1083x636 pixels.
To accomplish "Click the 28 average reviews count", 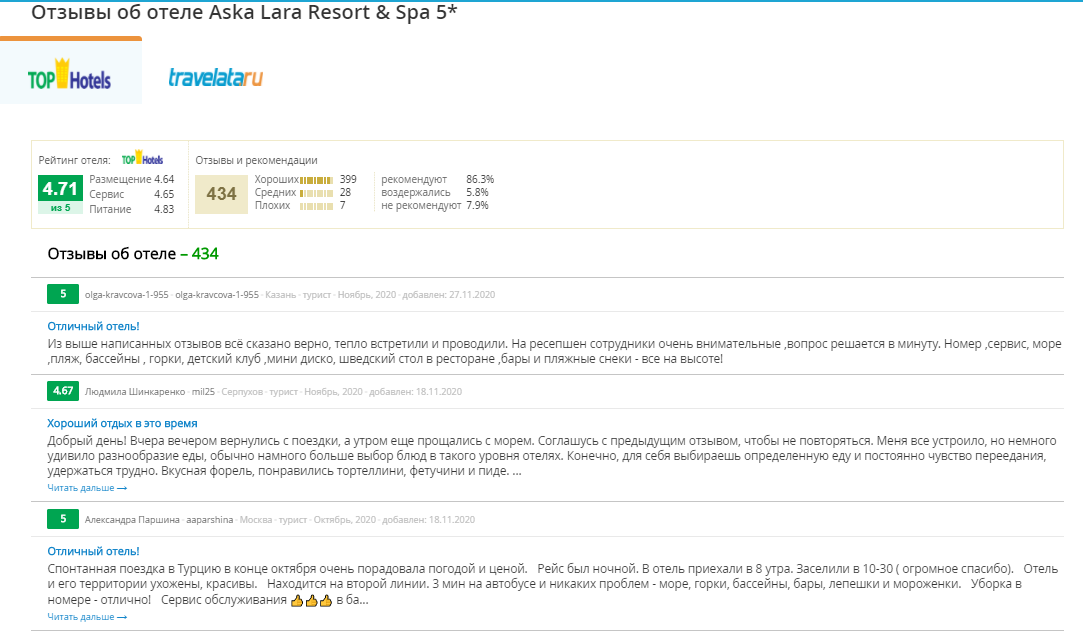I will click(345, 193).
